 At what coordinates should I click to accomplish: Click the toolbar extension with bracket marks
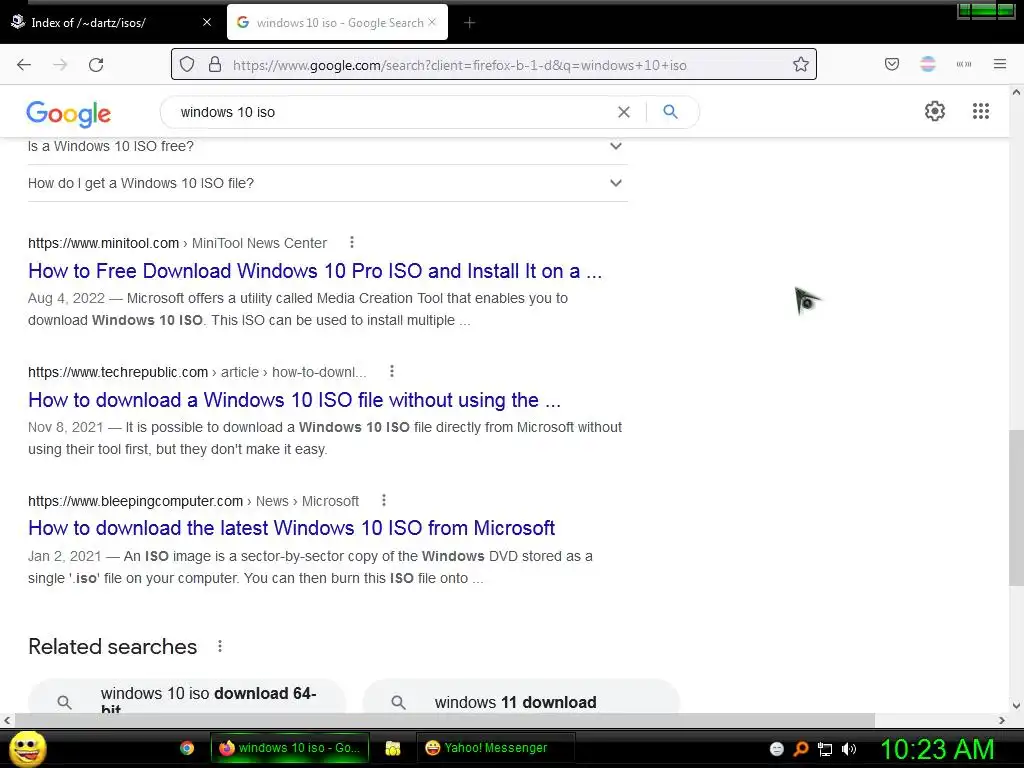click(964, 64)
